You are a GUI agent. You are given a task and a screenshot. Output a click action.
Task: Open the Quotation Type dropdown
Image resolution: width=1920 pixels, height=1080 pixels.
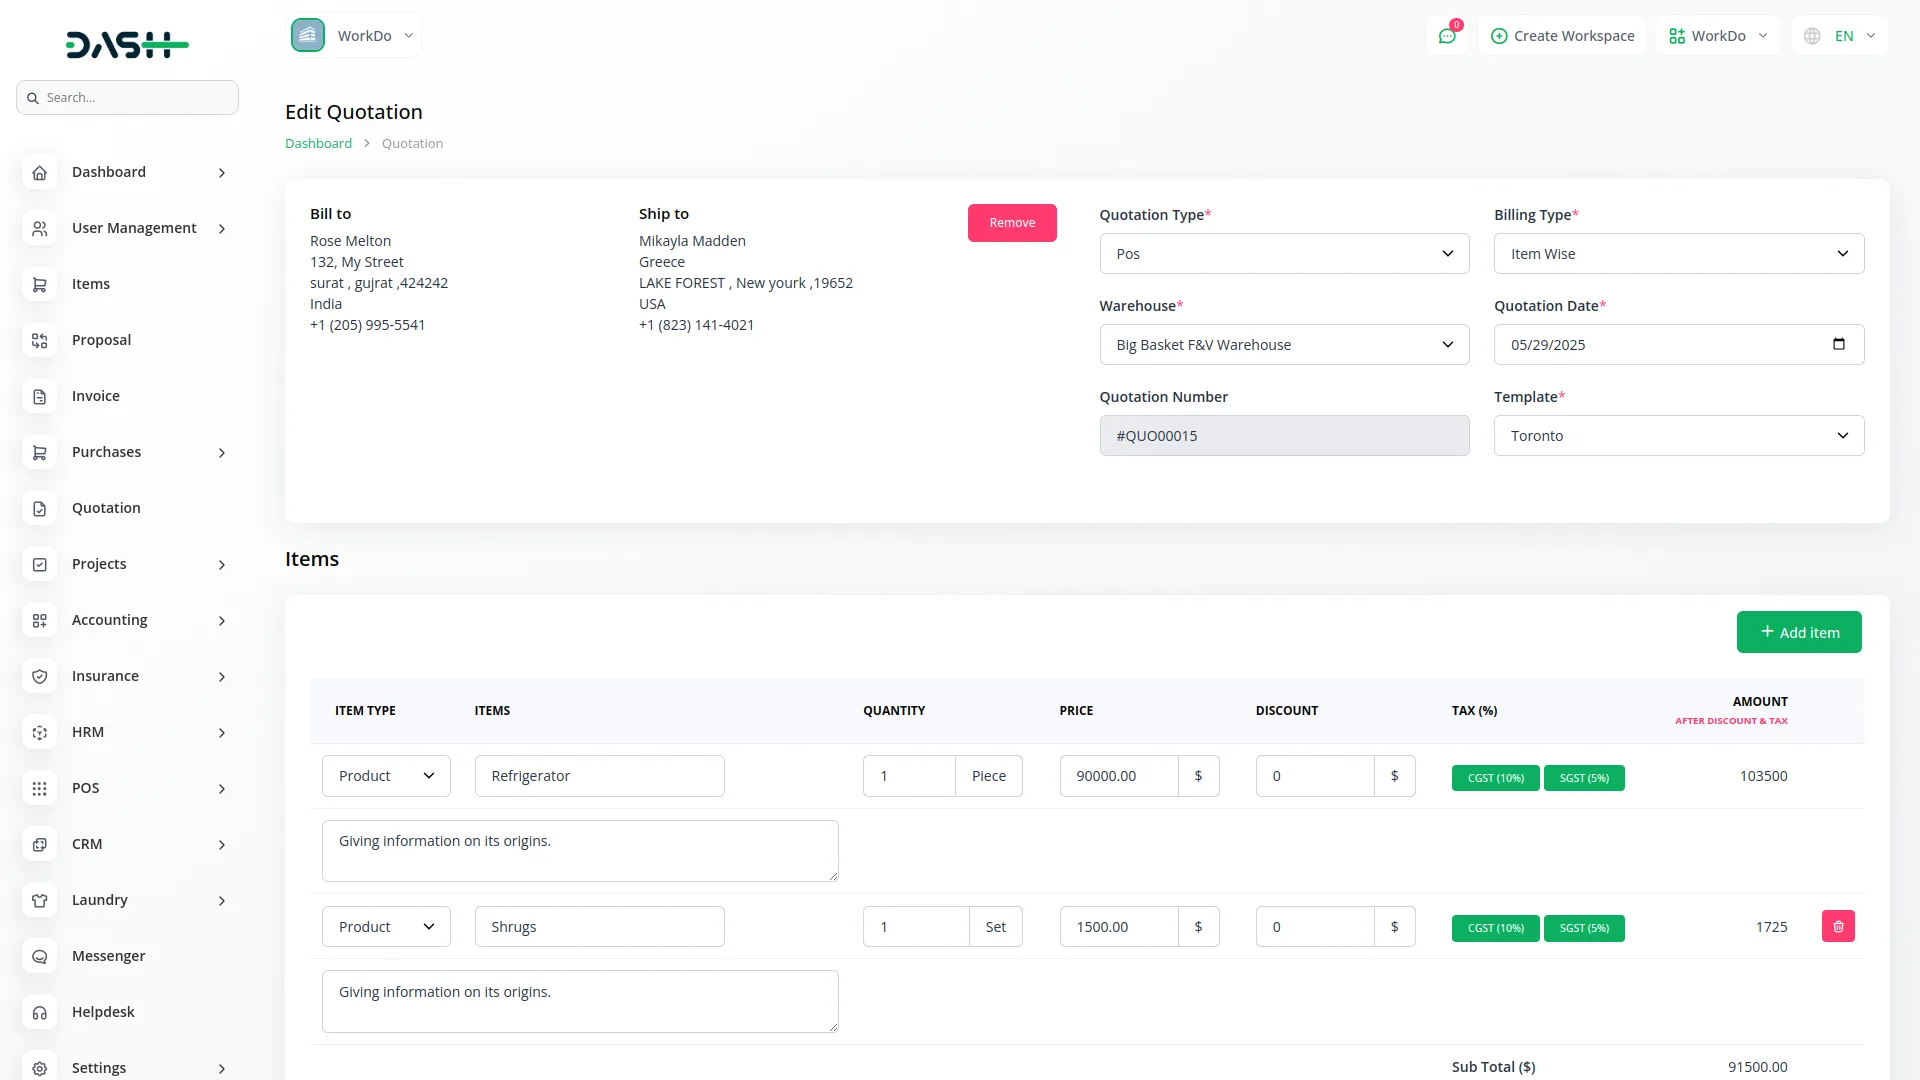click(1284, 254)
